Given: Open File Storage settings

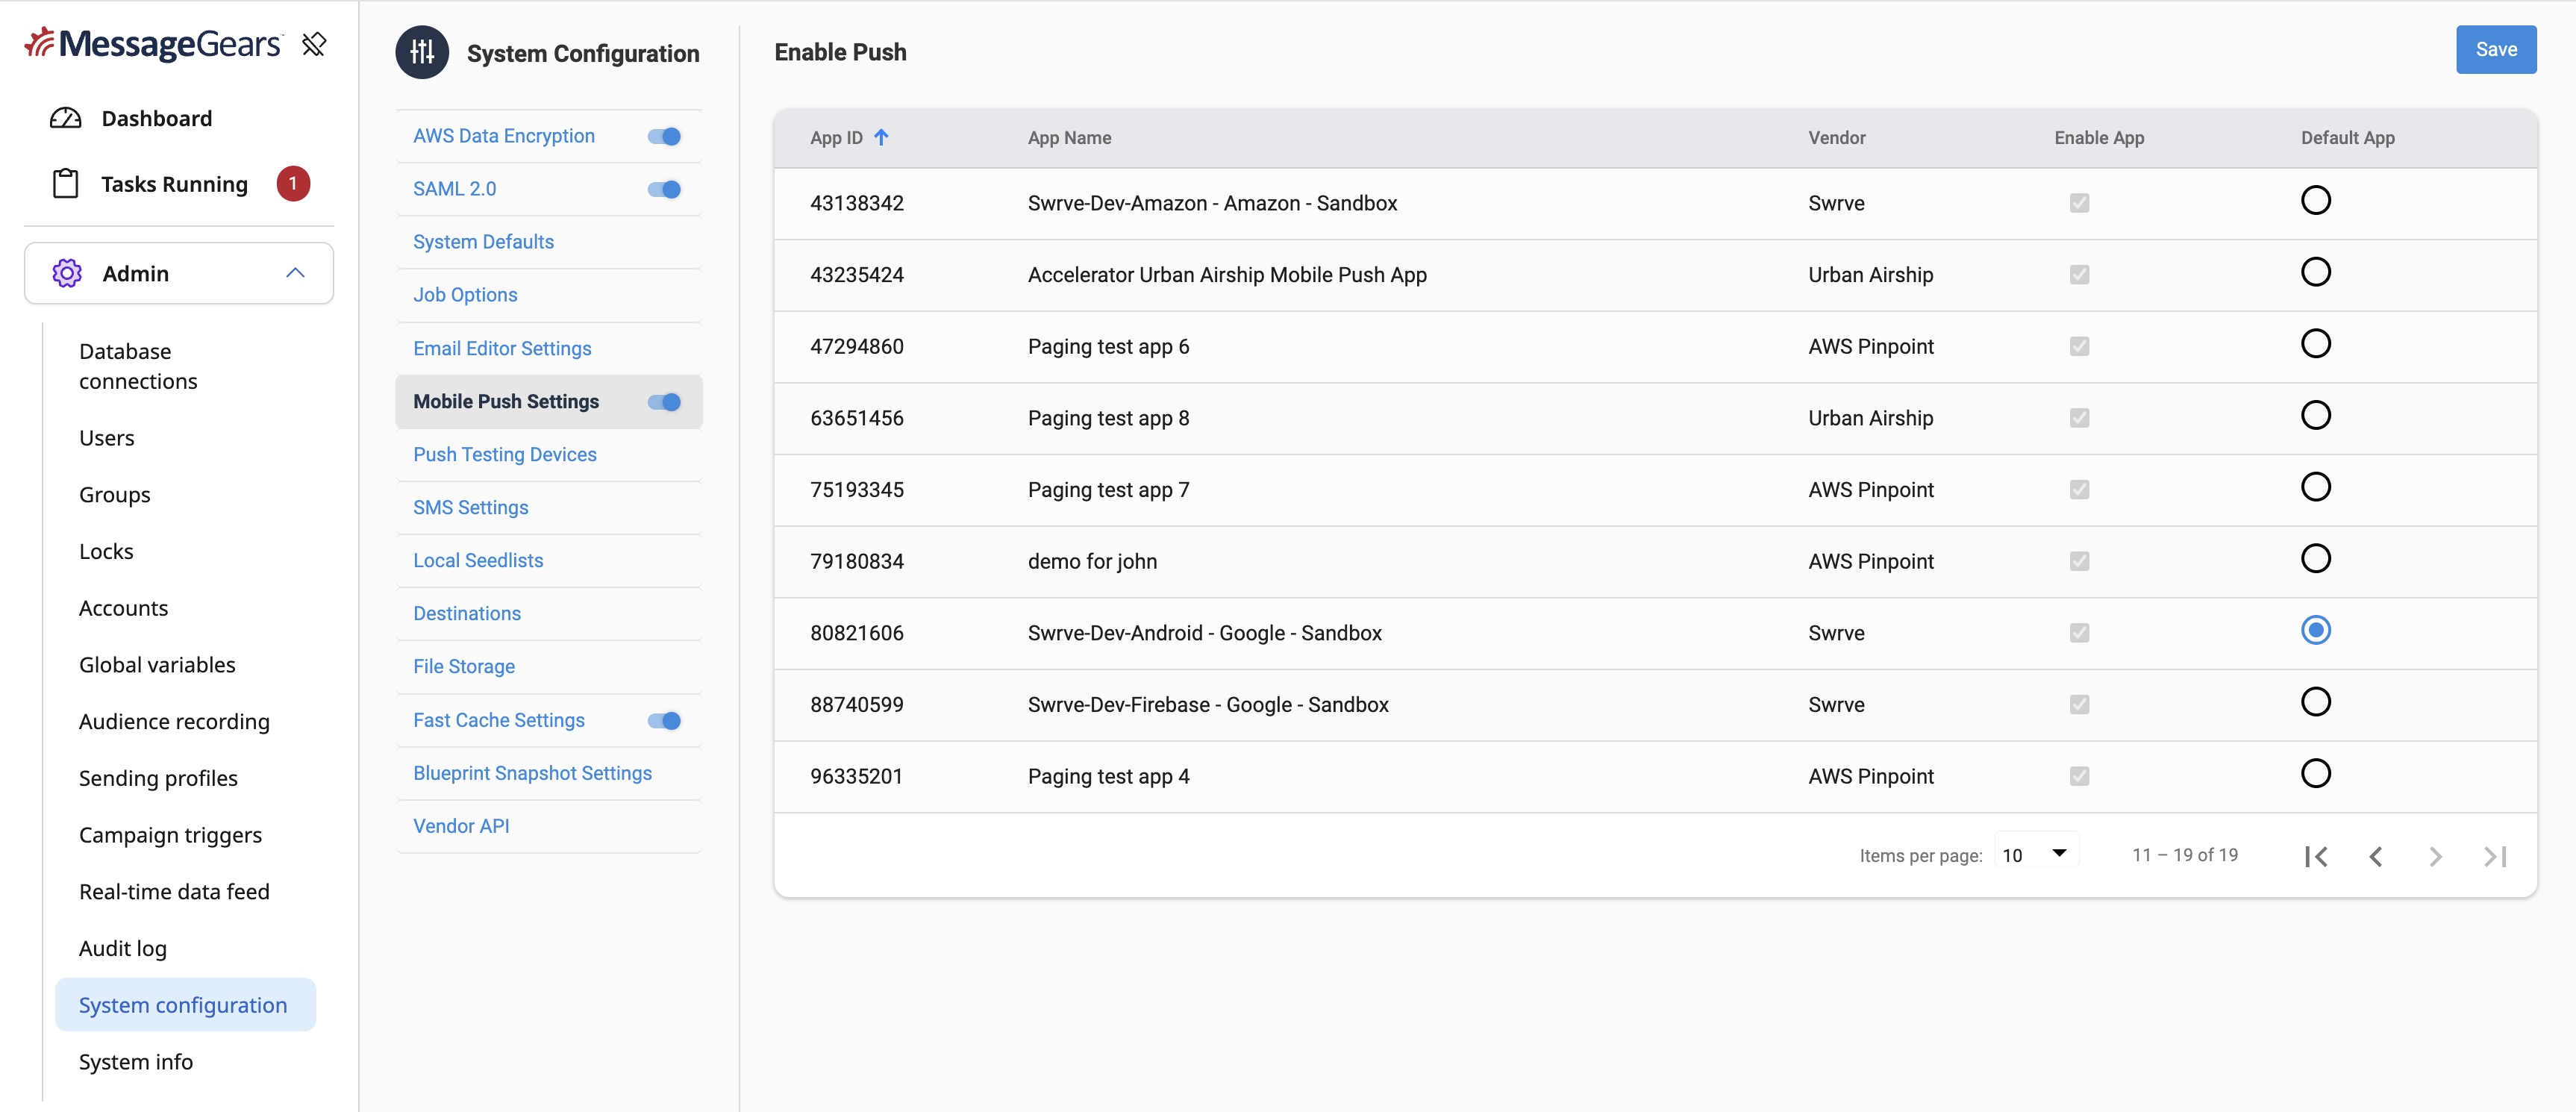Looking at the screenshot, I should [x=464, y=667].
